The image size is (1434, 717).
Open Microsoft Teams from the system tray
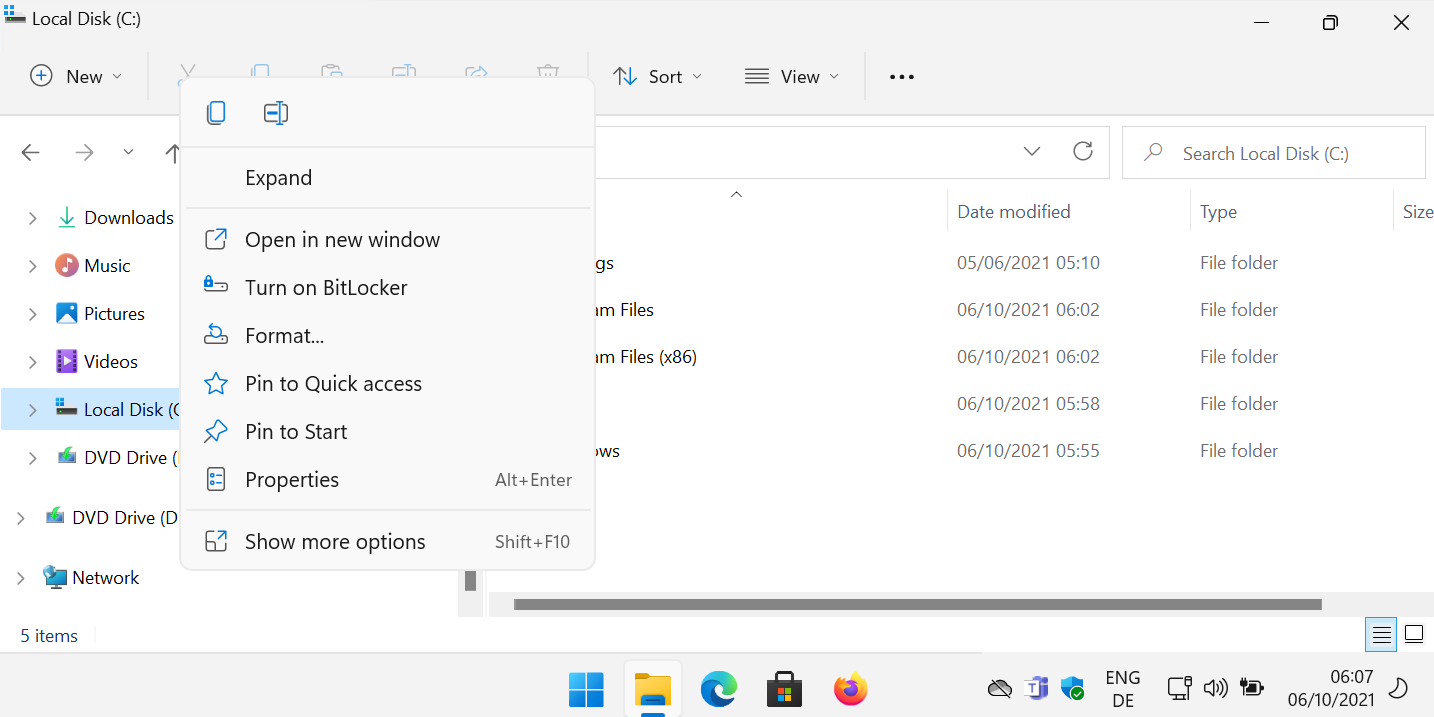pyautogui.click(x=1036, y=688)
